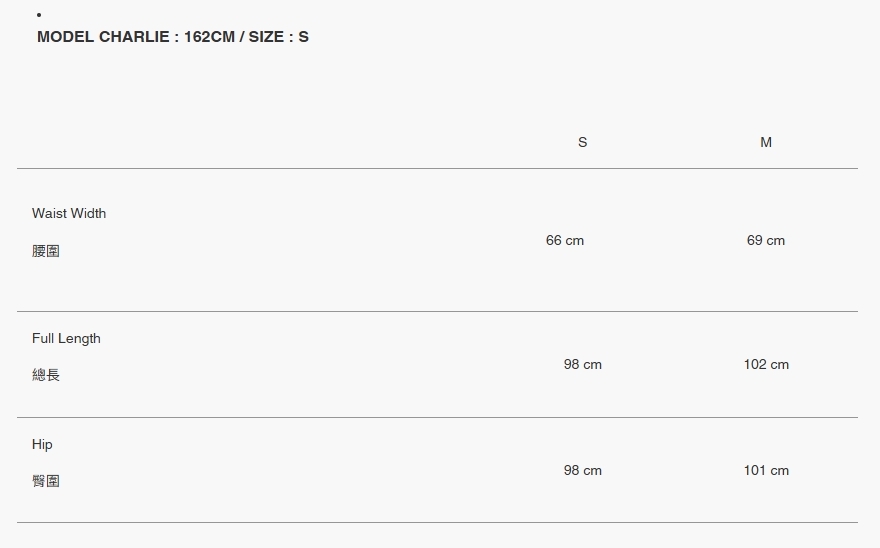Select the M size column header
The width and height of the screenshot is (880, 548).
[766, 142]
